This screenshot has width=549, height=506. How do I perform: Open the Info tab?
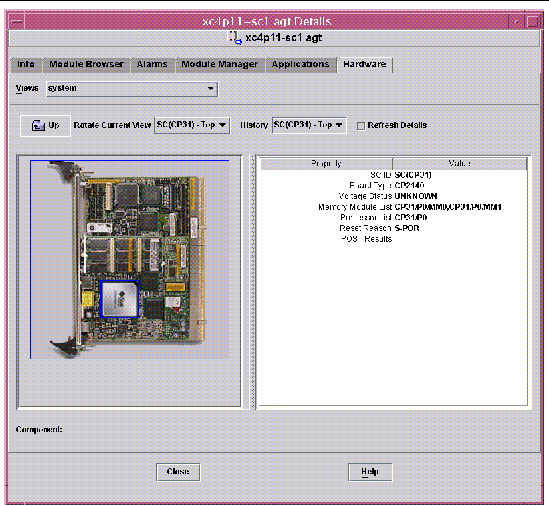click(x=26, y=64)
